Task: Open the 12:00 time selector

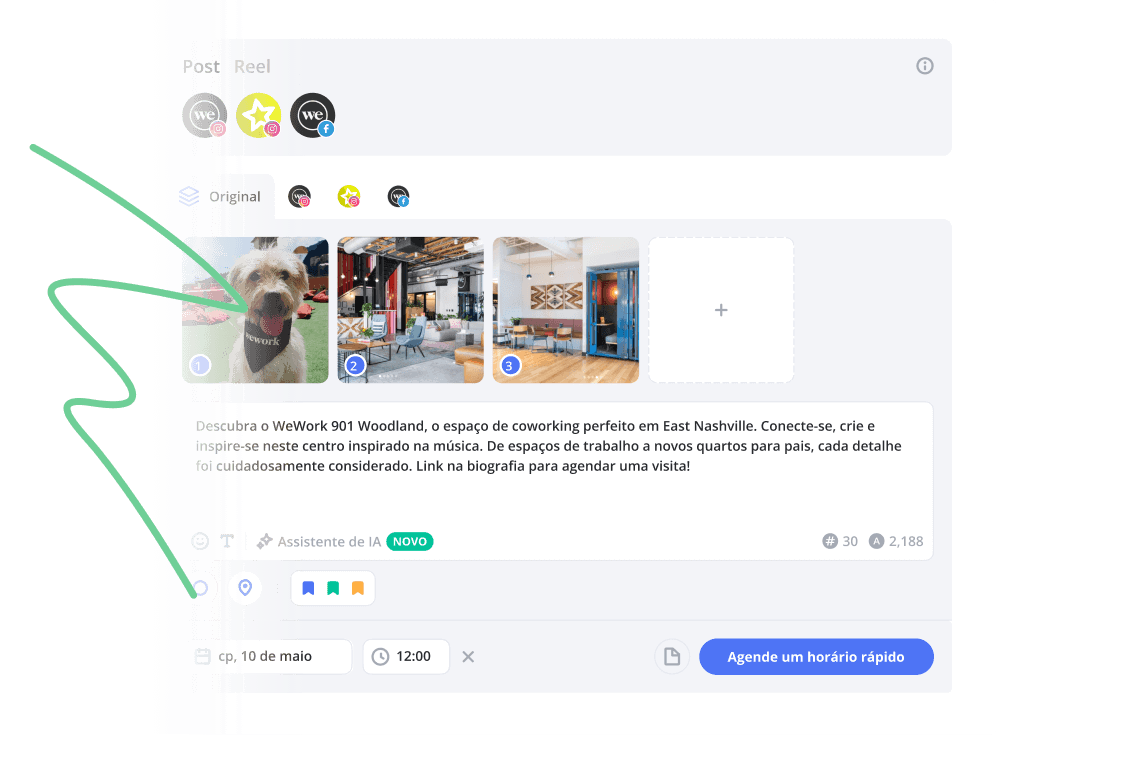Action: [x=405, y=656]
